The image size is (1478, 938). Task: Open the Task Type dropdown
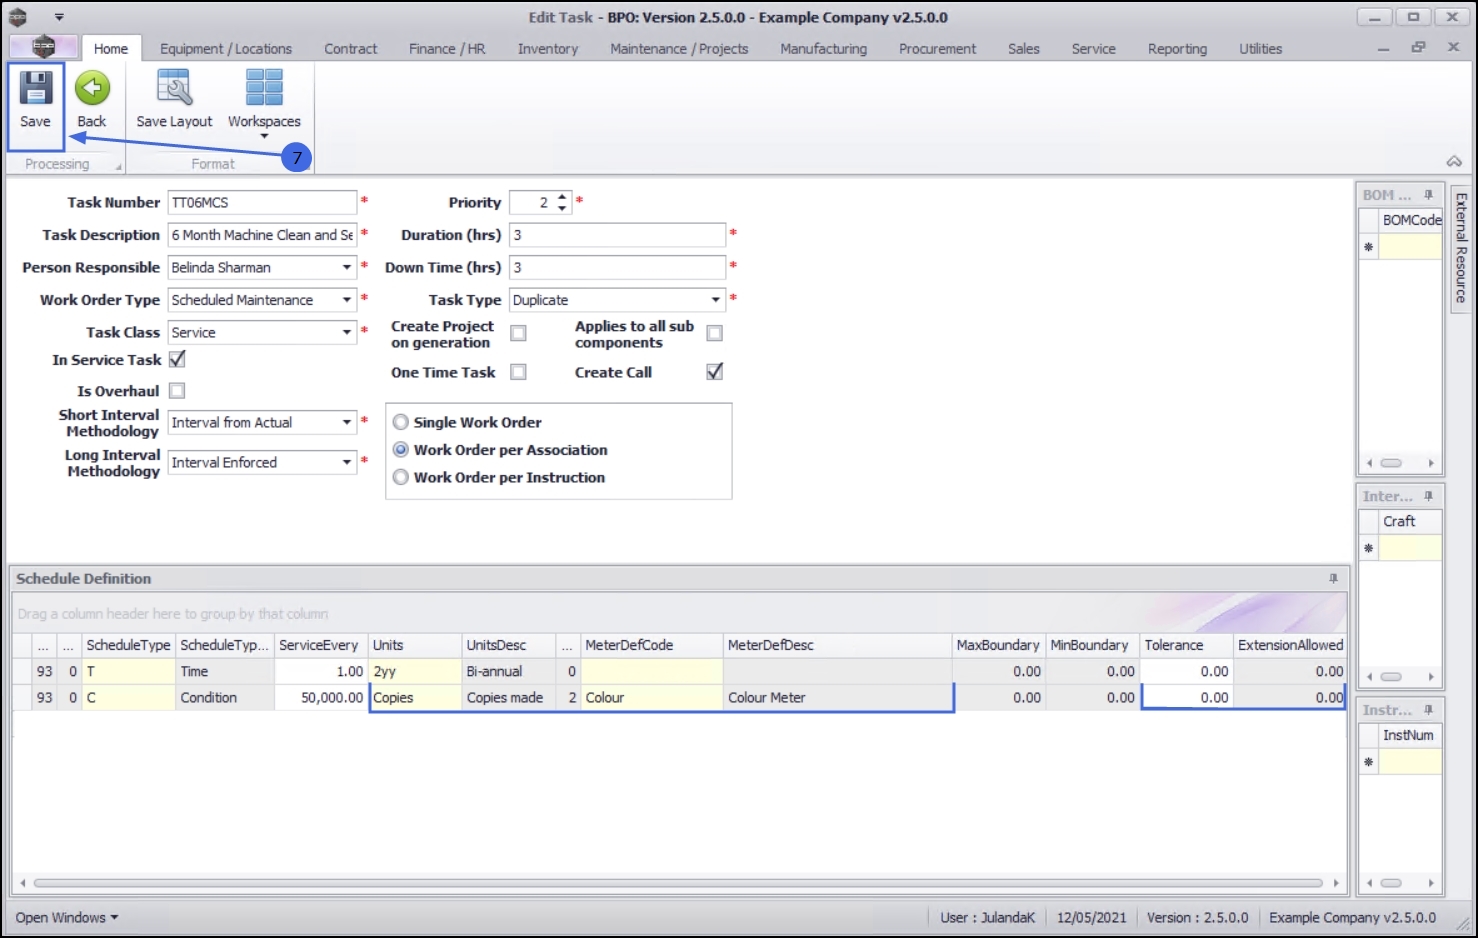[715, 300]
